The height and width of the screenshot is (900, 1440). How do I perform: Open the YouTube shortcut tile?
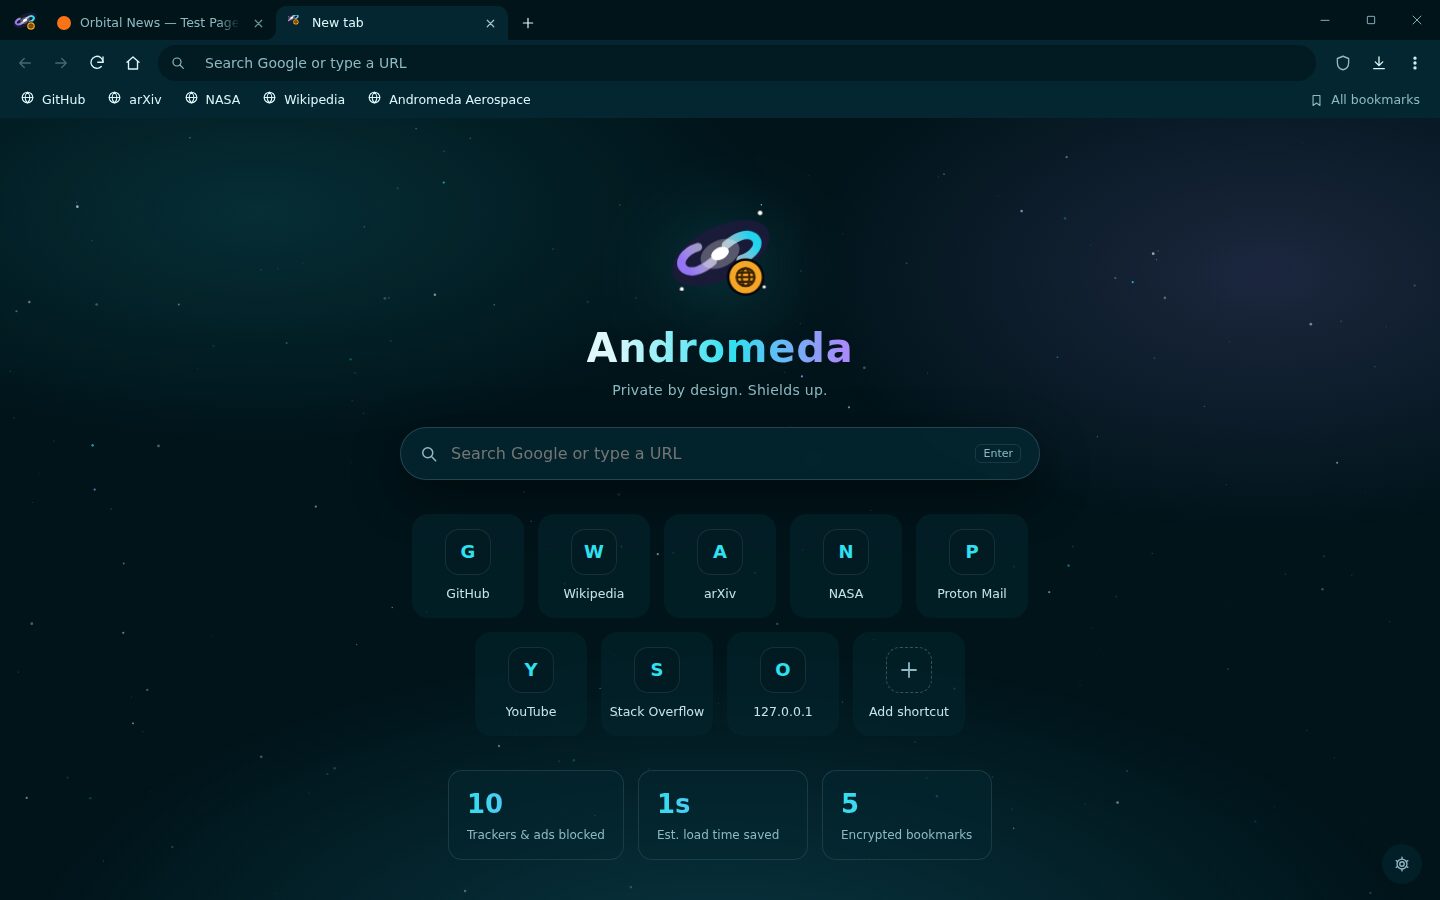pyautogui.click(x=531, y=684)
